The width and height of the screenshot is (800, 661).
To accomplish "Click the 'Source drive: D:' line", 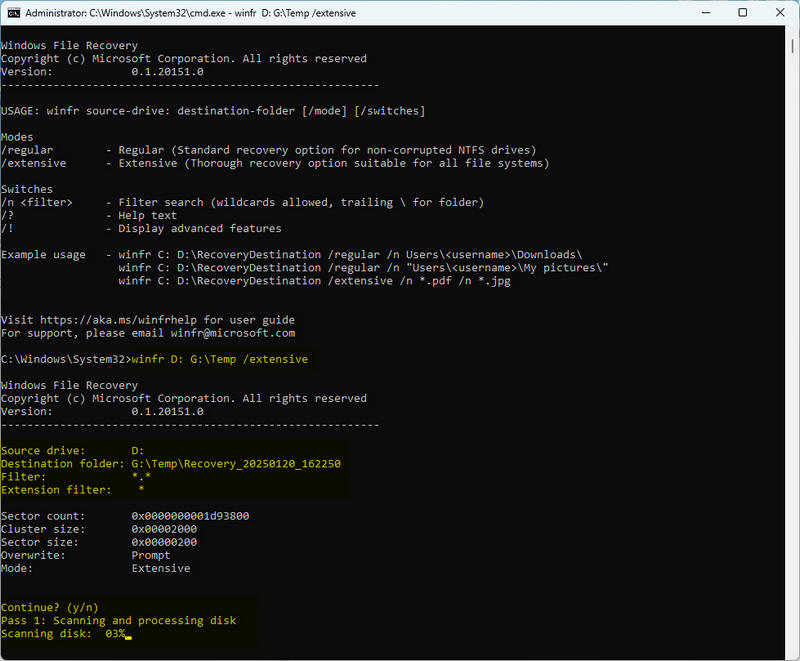I will click(72, 450).
